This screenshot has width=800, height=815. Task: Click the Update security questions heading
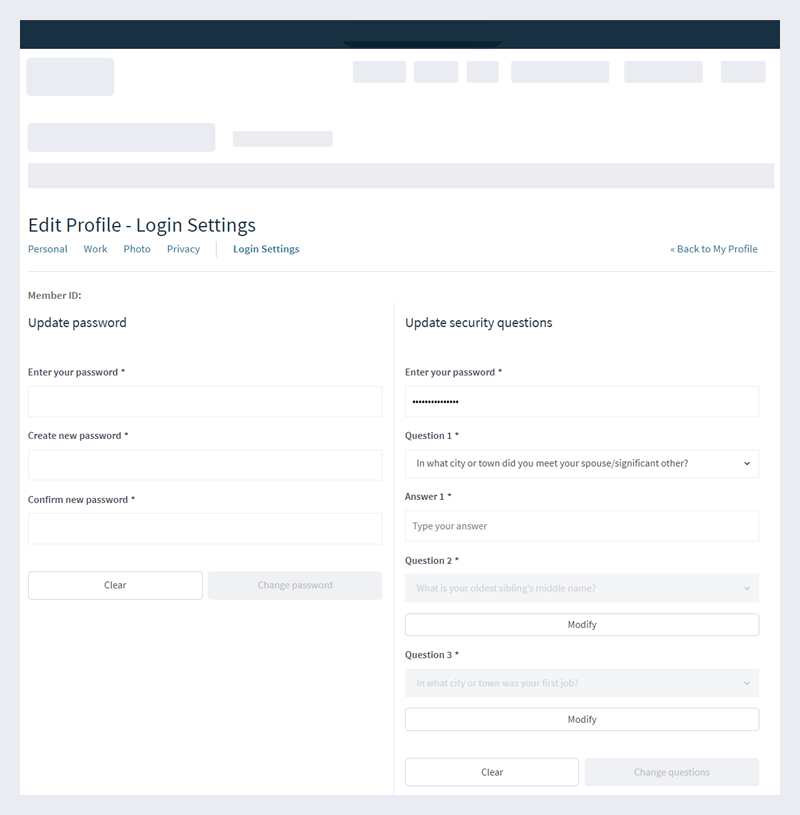(479, 323)
